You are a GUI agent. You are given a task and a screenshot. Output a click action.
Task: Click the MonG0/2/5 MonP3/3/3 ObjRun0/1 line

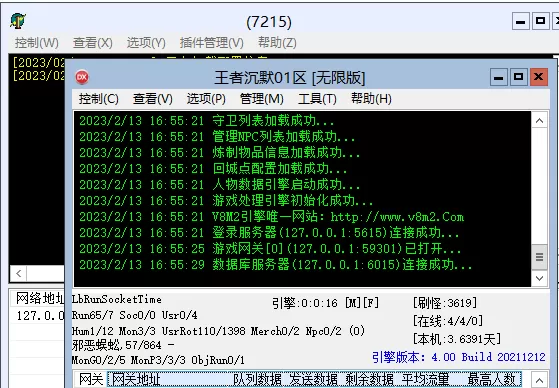[x=158, y=360]
